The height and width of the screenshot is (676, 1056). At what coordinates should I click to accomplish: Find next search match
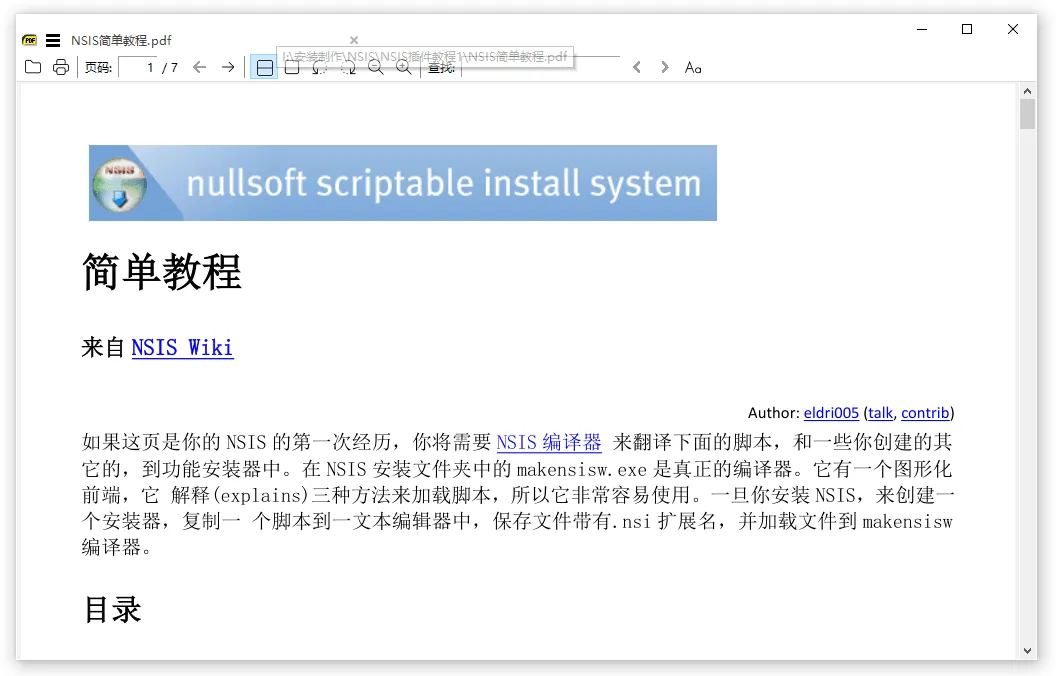pyautogui.click(x=665, y=67)
